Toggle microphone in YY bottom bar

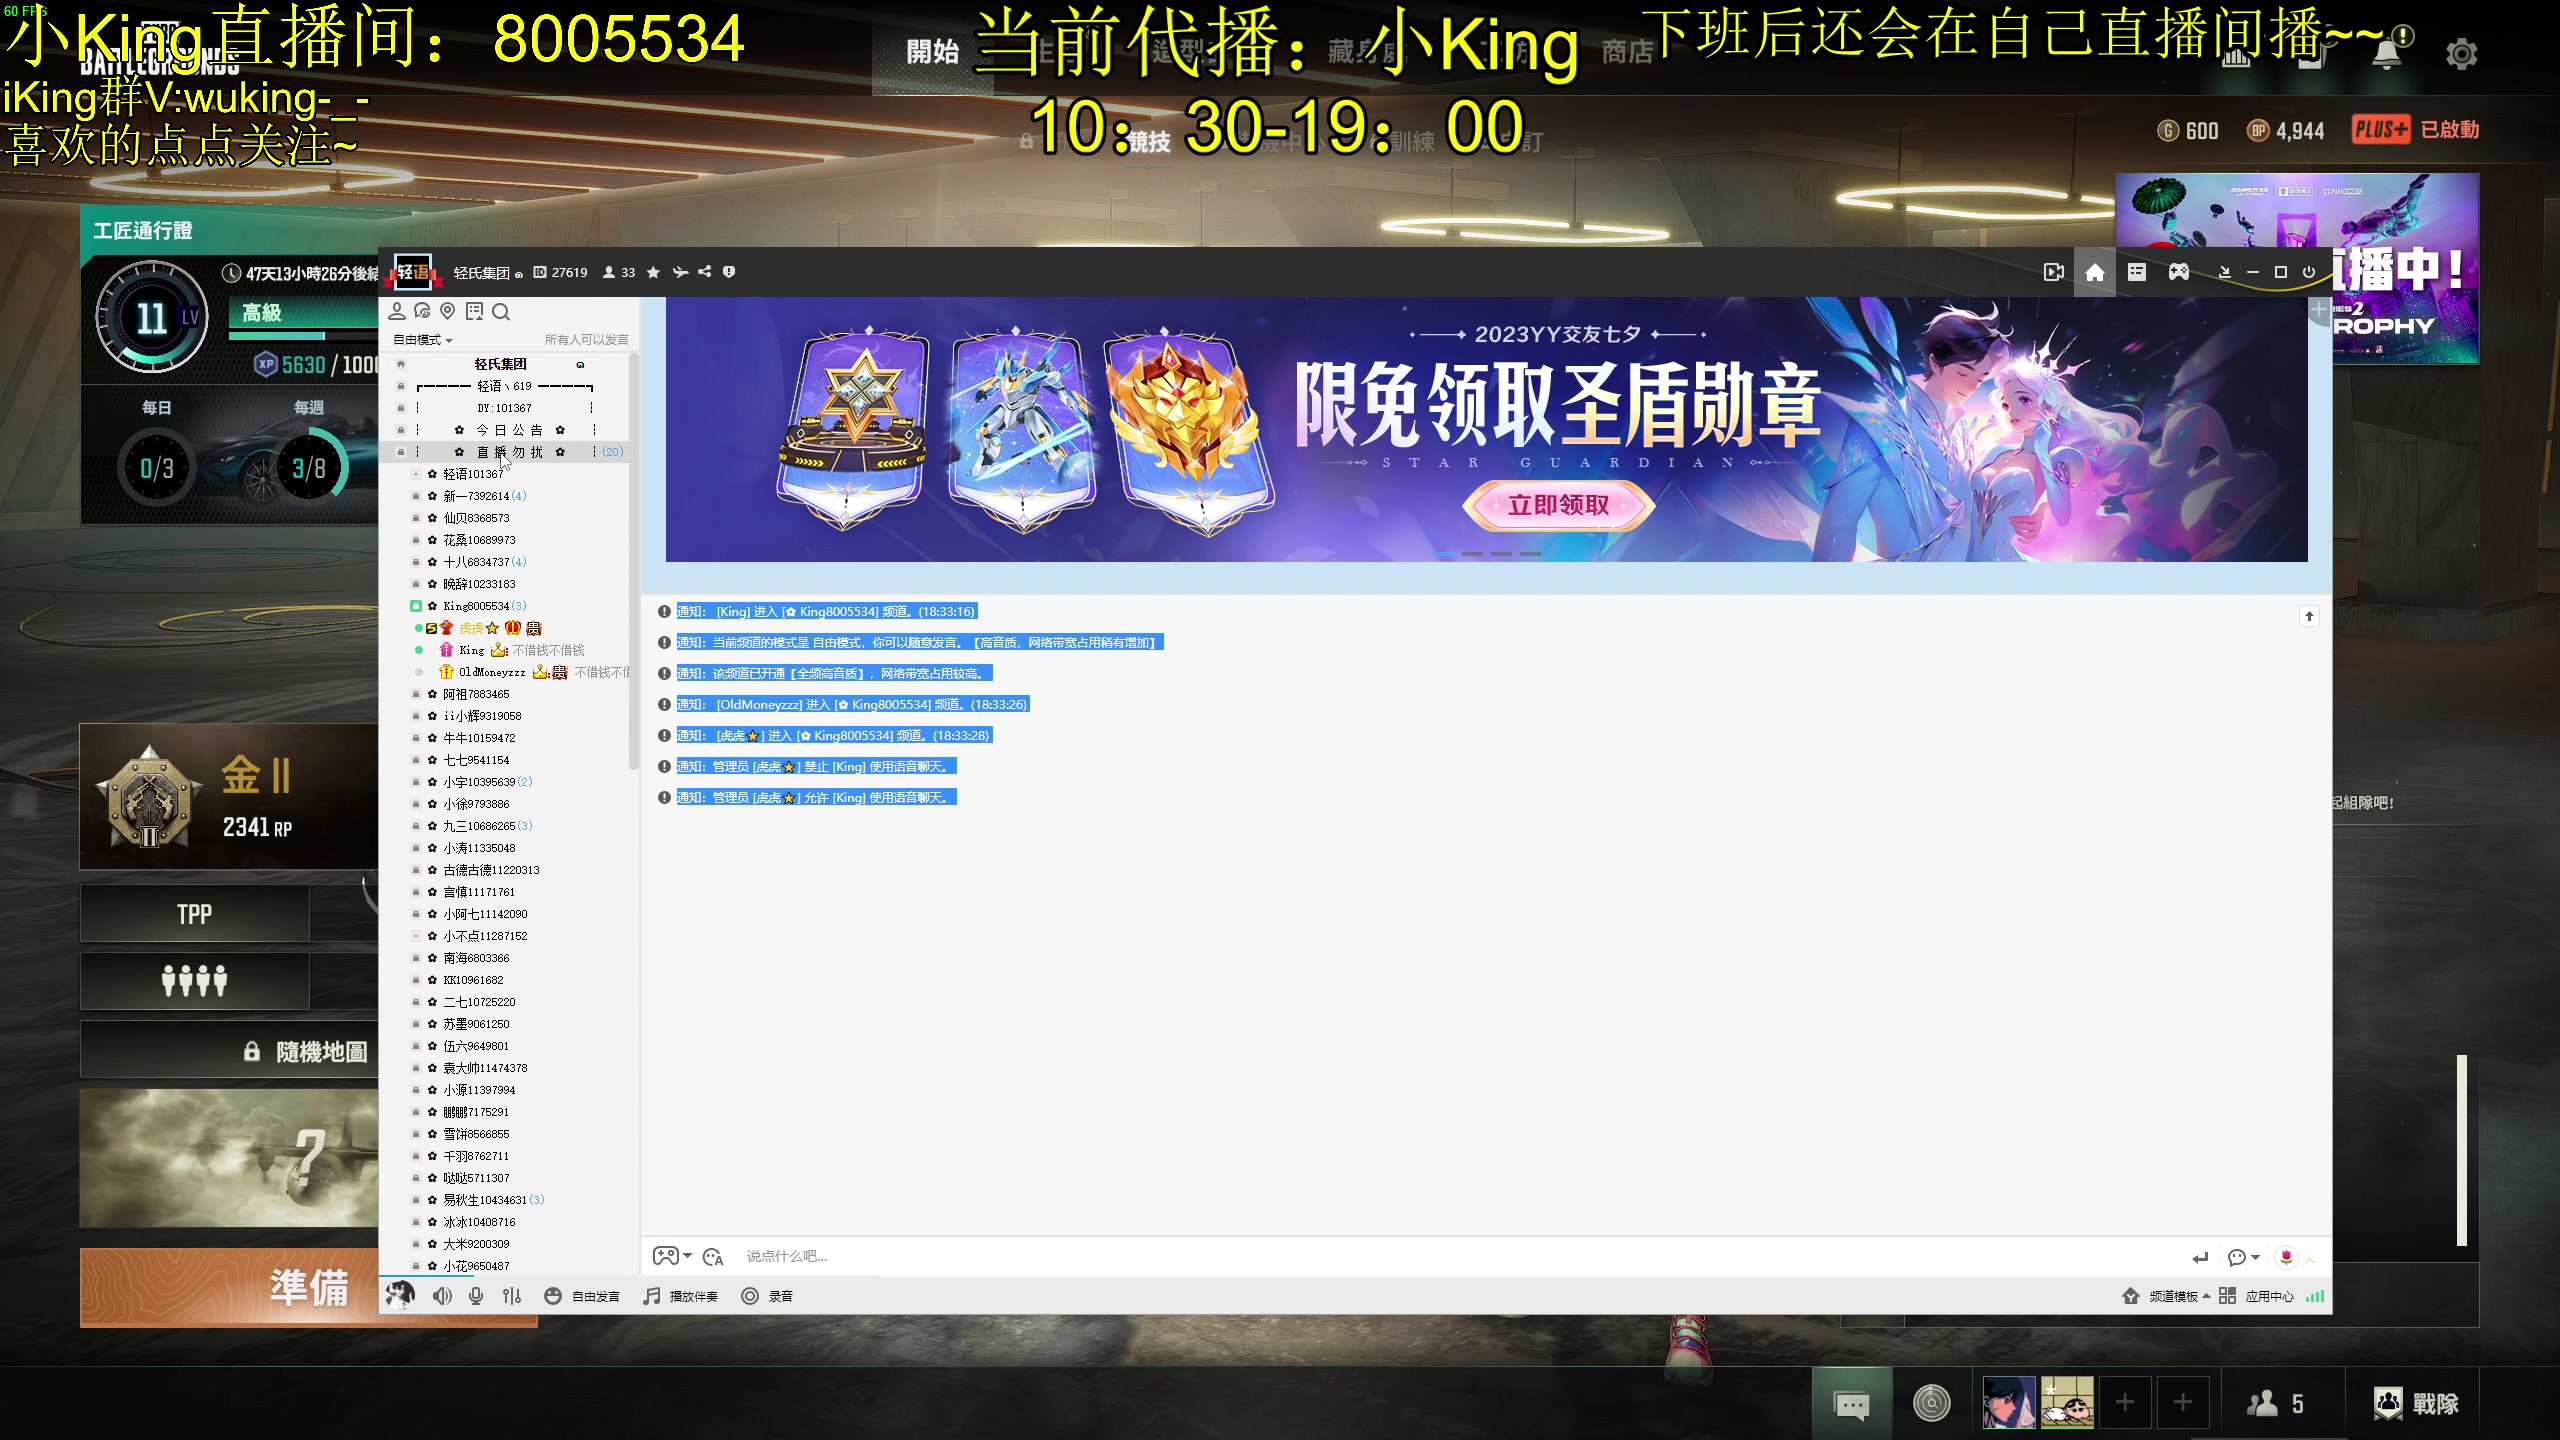476,1296
